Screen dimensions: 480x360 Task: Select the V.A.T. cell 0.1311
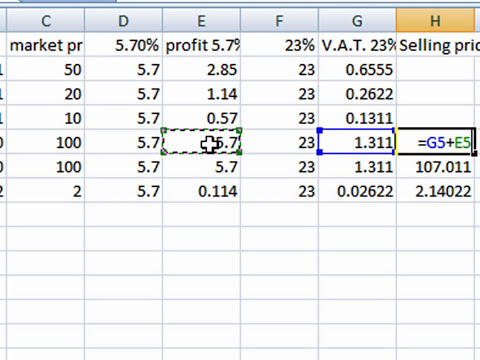(357, 118)
